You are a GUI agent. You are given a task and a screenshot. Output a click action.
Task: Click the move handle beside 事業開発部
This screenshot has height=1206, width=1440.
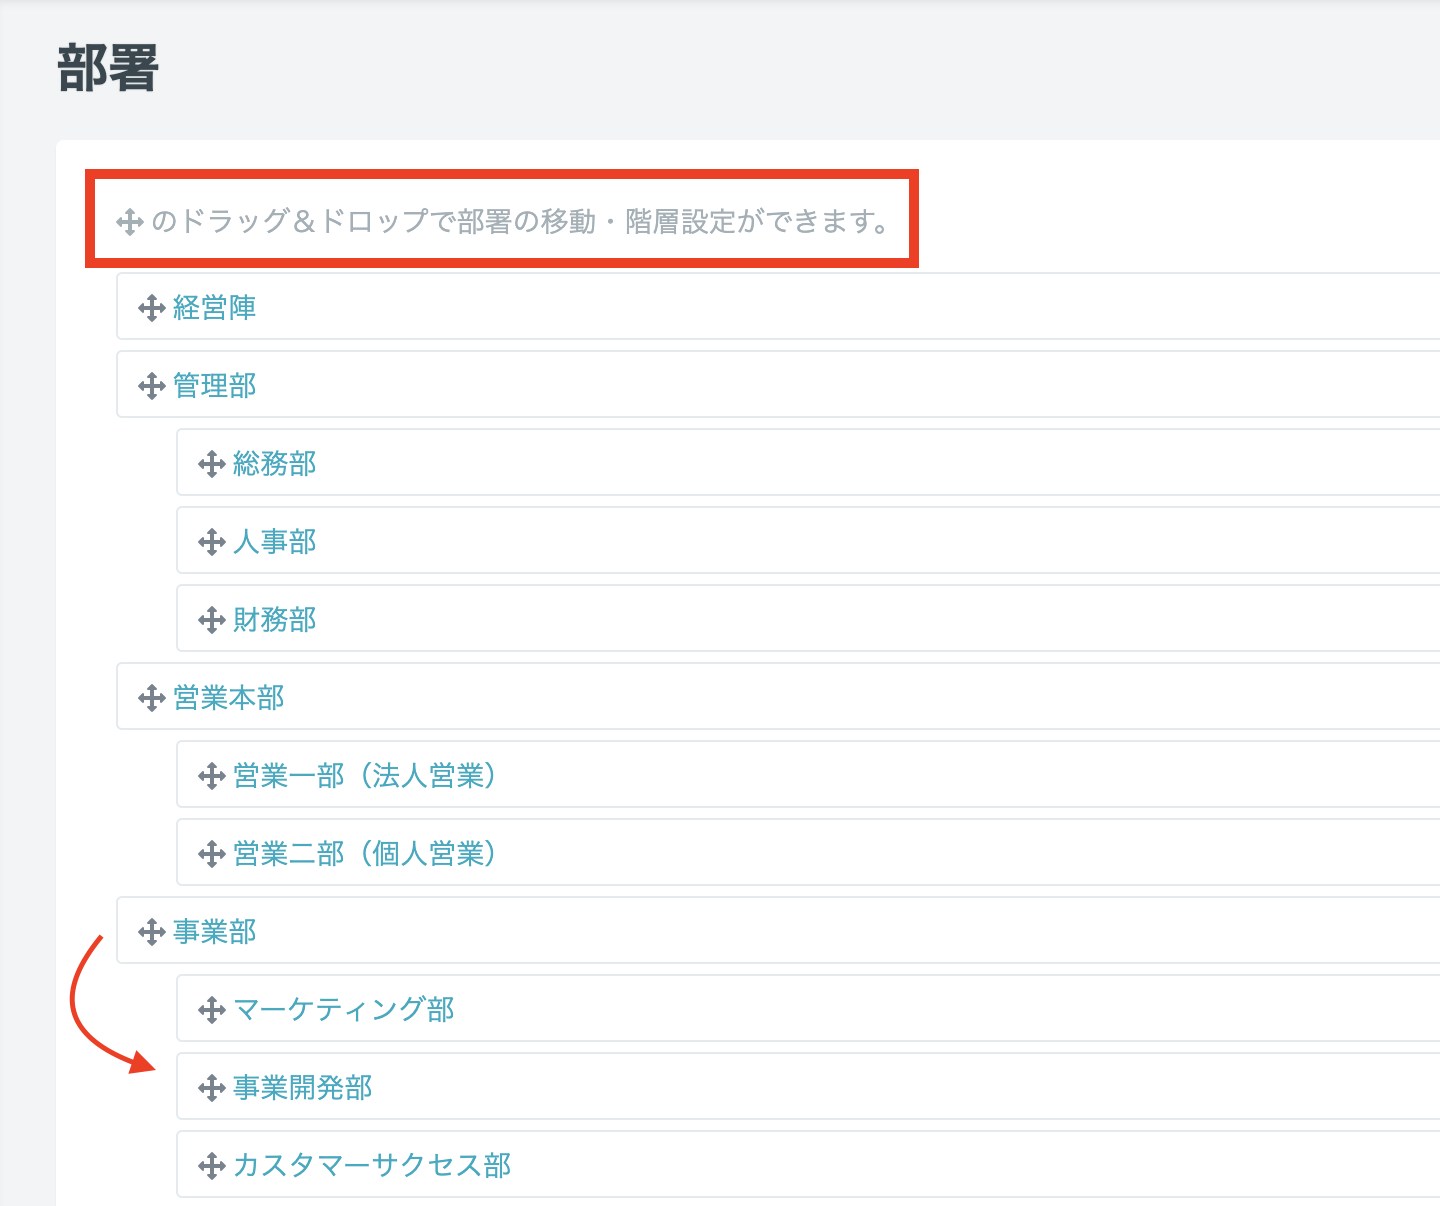click(212, 1088)
